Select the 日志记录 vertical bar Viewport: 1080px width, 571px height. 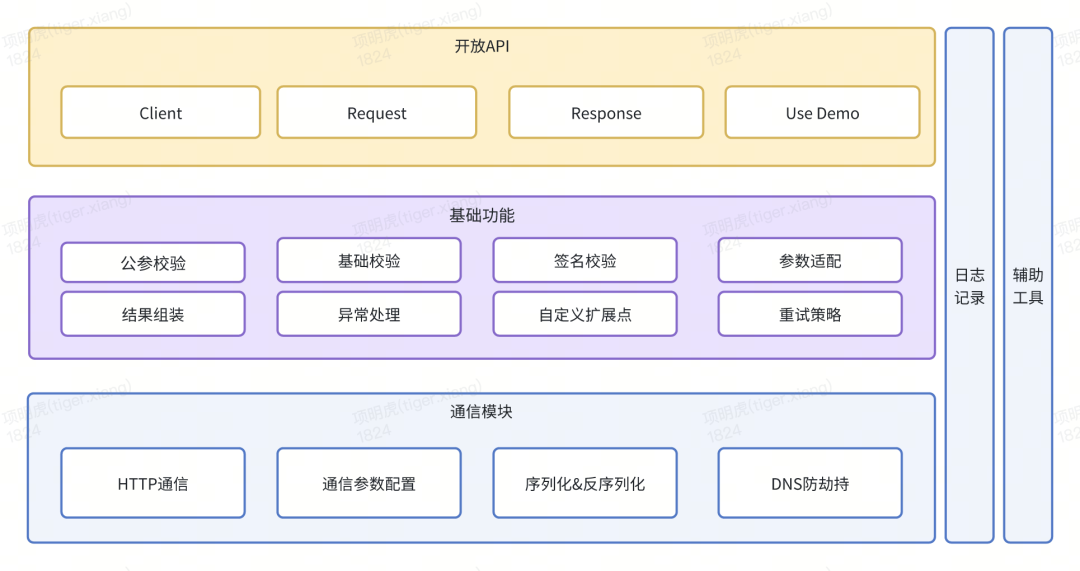(970, 285)
